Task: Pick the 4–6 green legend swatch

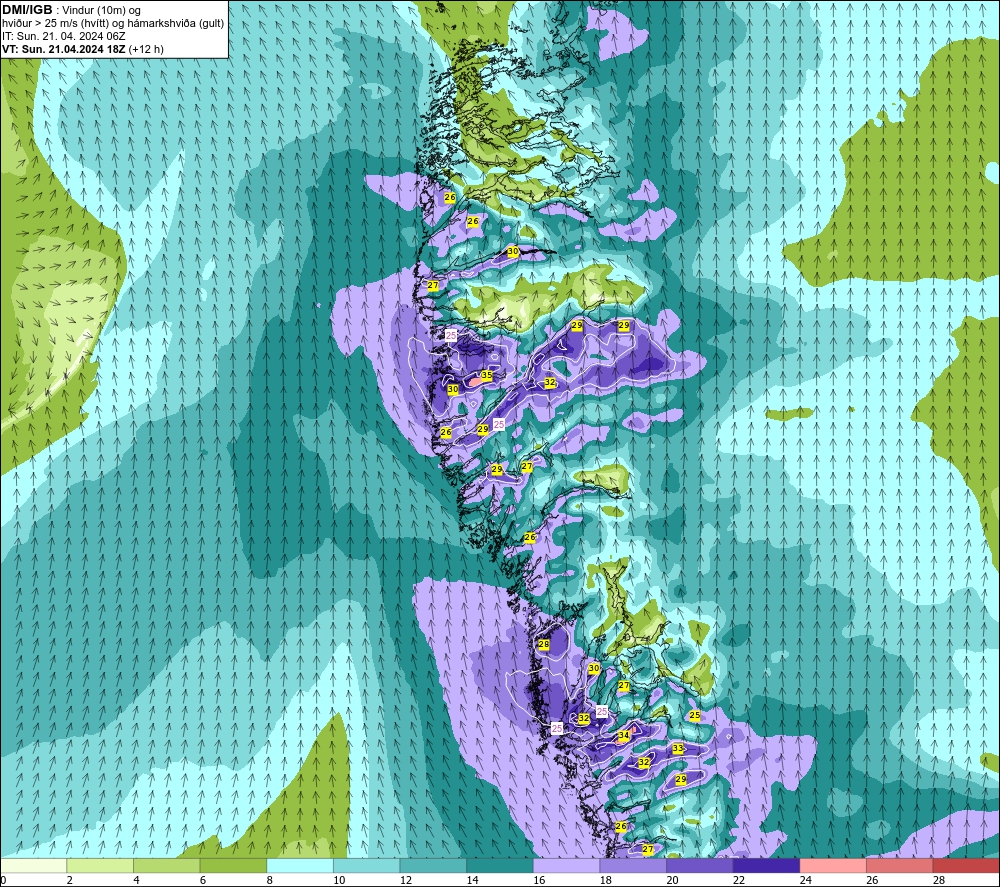Action: (166, 865)
